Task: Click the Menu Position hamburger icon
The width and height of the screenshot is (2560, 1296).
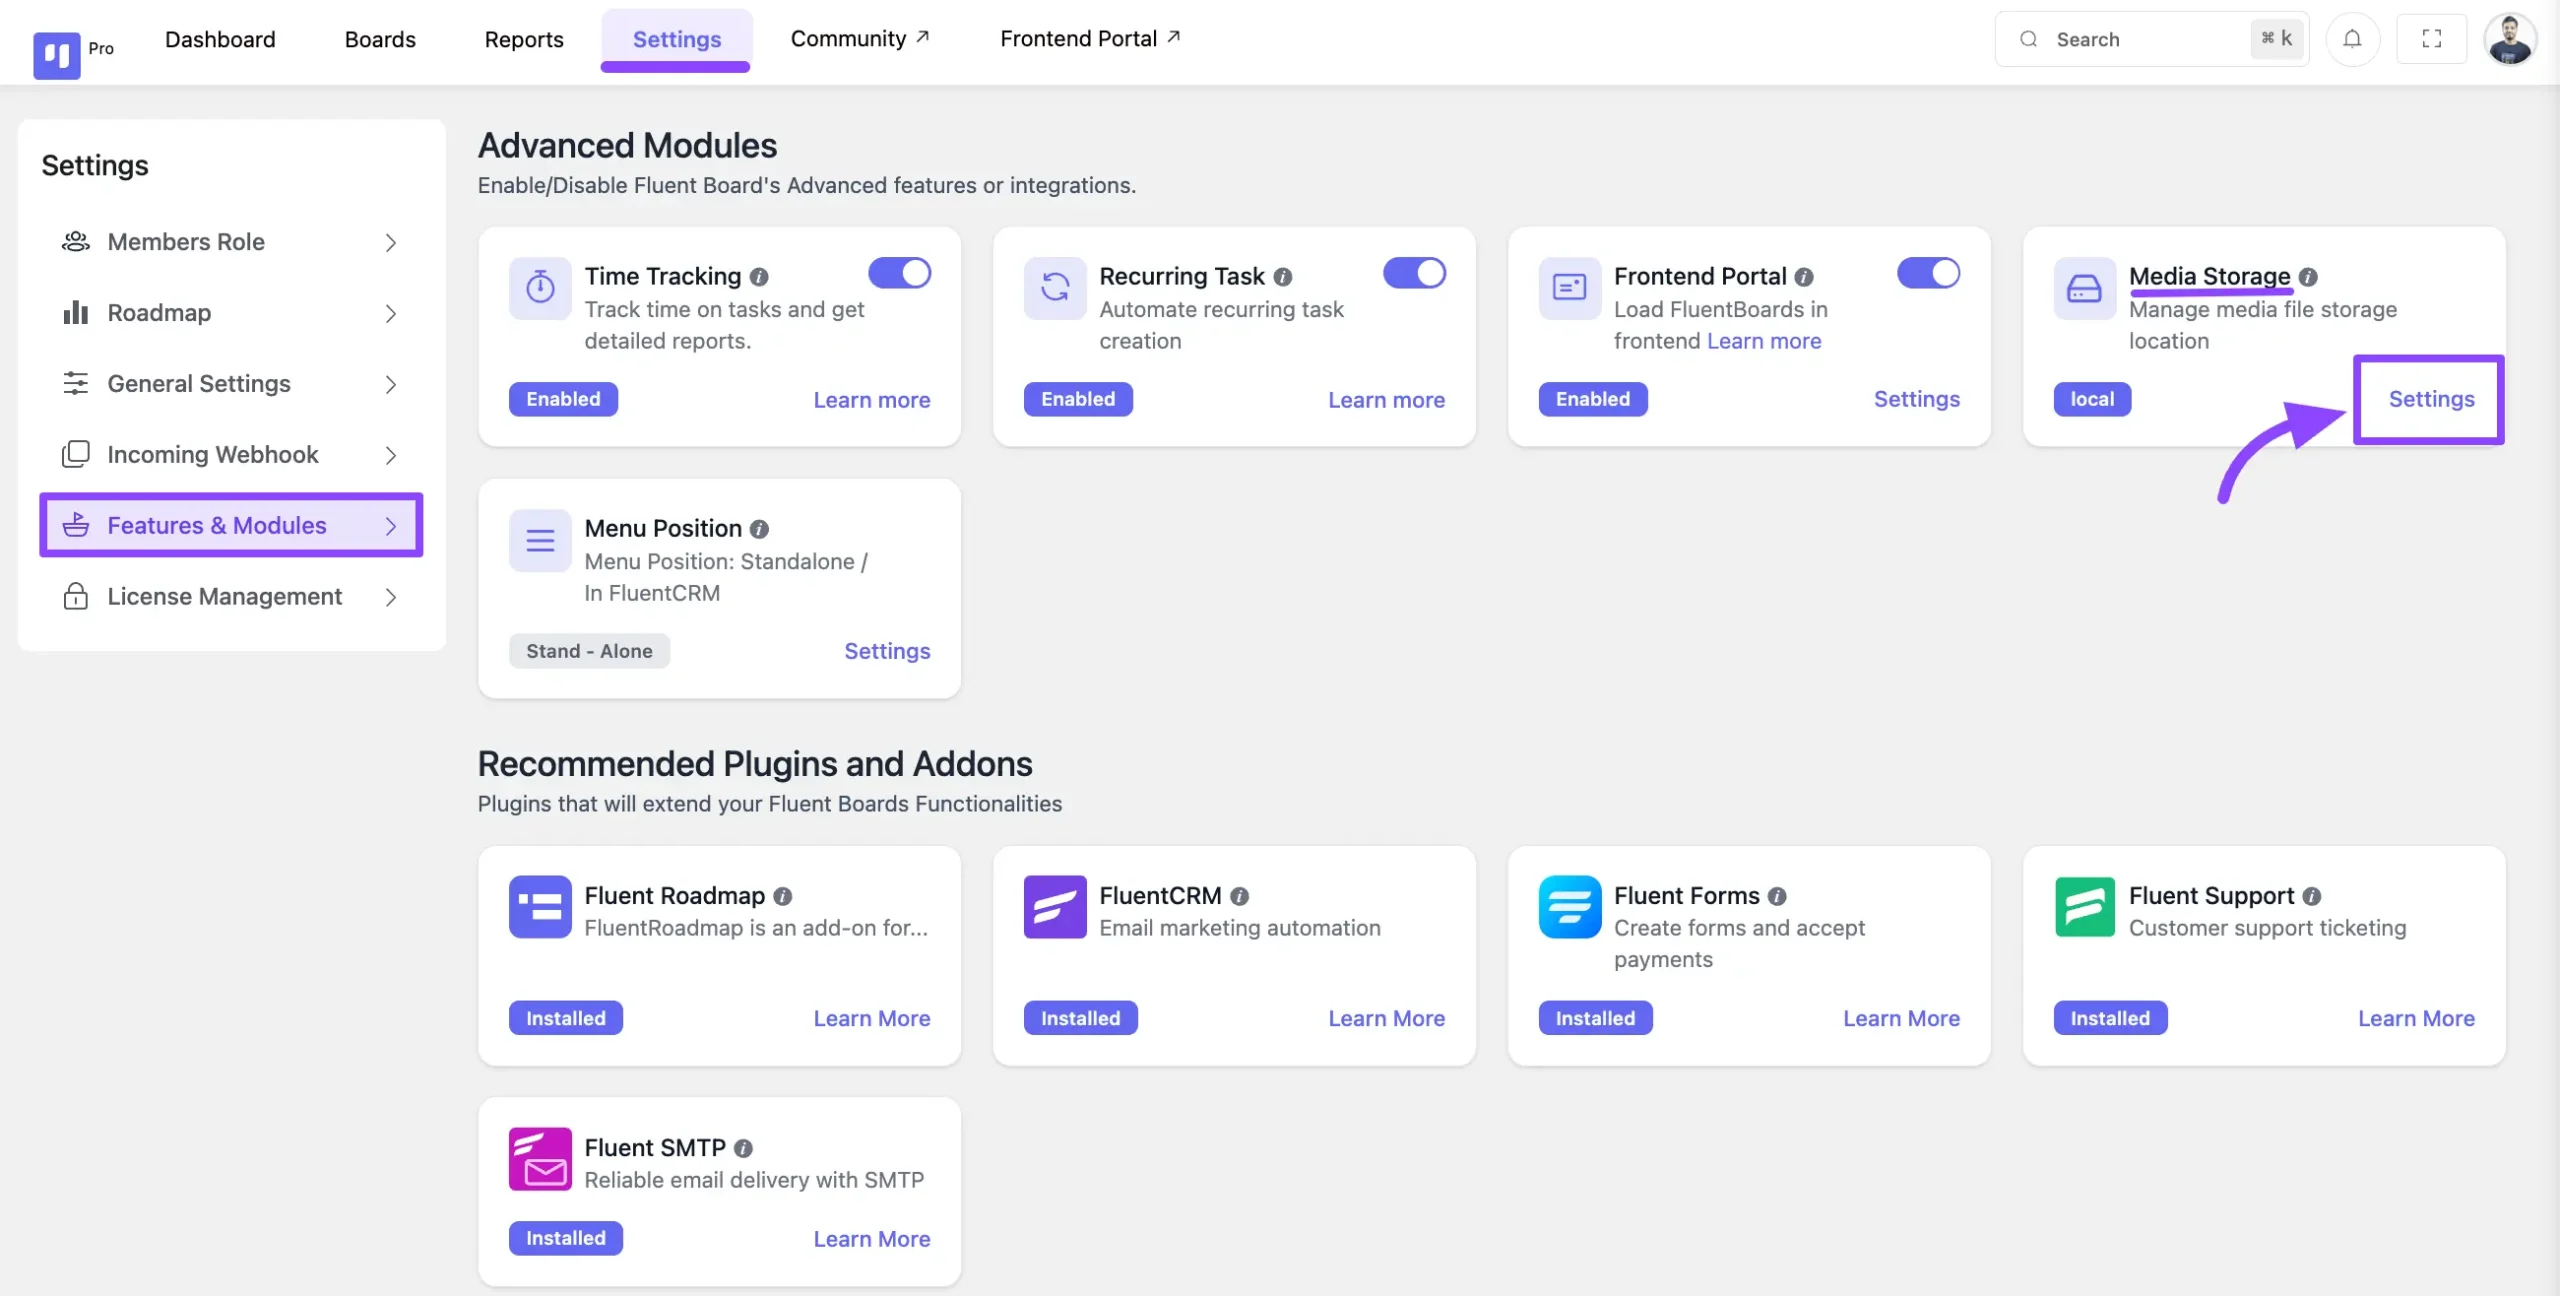Action: [x=540, y=540]
